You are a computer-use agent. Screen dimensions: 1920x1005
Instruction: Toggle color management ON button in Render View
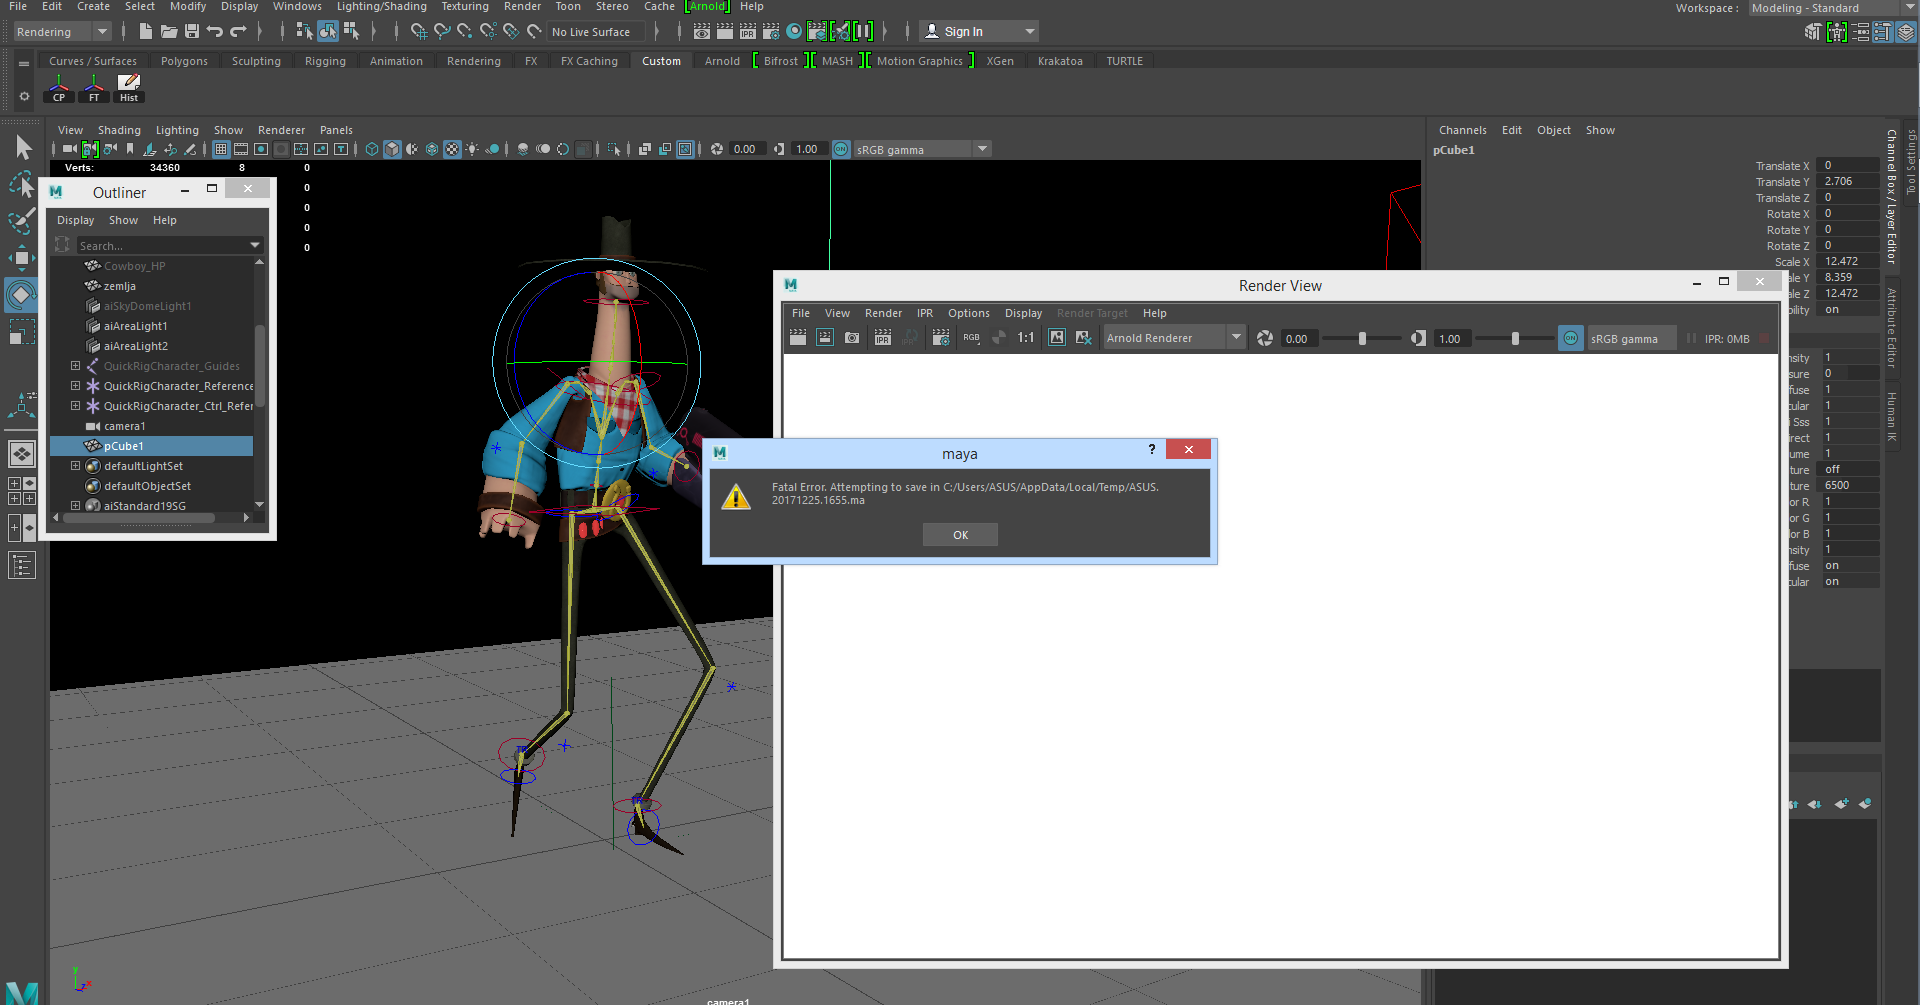pos(1571,338)
